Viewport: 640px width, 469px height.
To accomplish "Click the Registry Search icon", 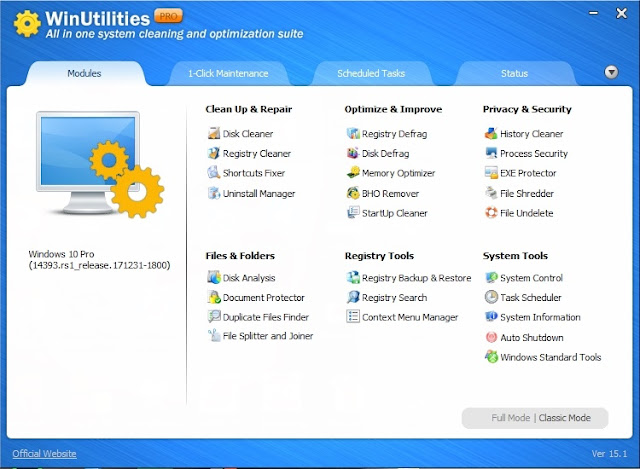I will (353, 297).
